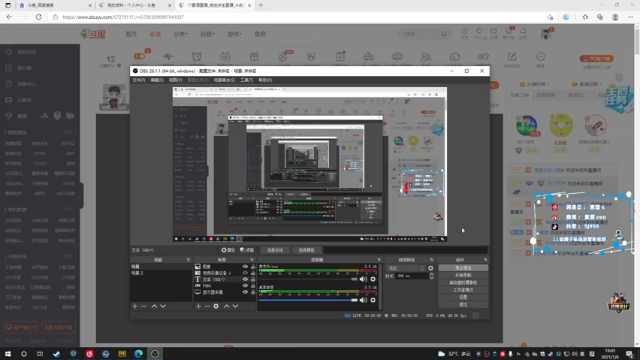Open OBS Studio from Windows taskbar
The height and width of the screenshot is (360, 640).
[x=155, y=354]
